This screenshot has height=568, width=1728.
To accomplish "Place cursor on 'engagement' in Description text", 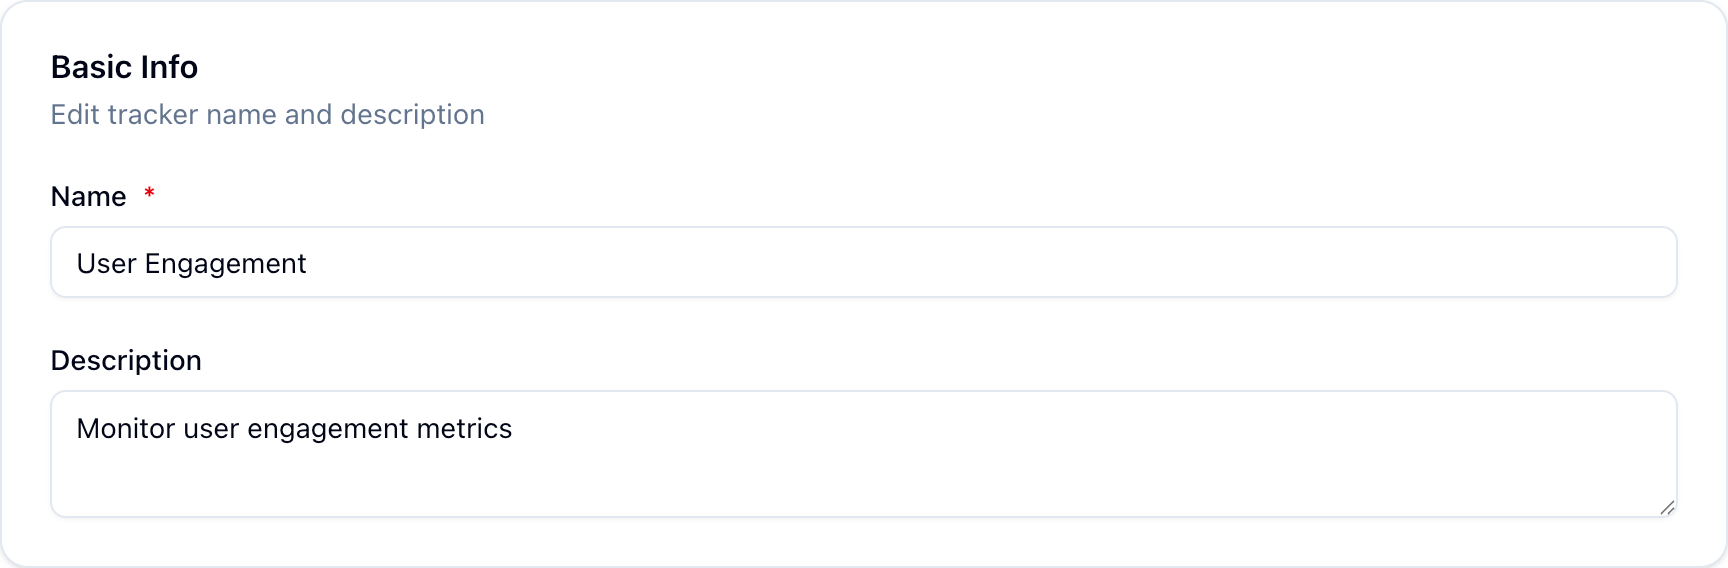I will tap(327, 429).
